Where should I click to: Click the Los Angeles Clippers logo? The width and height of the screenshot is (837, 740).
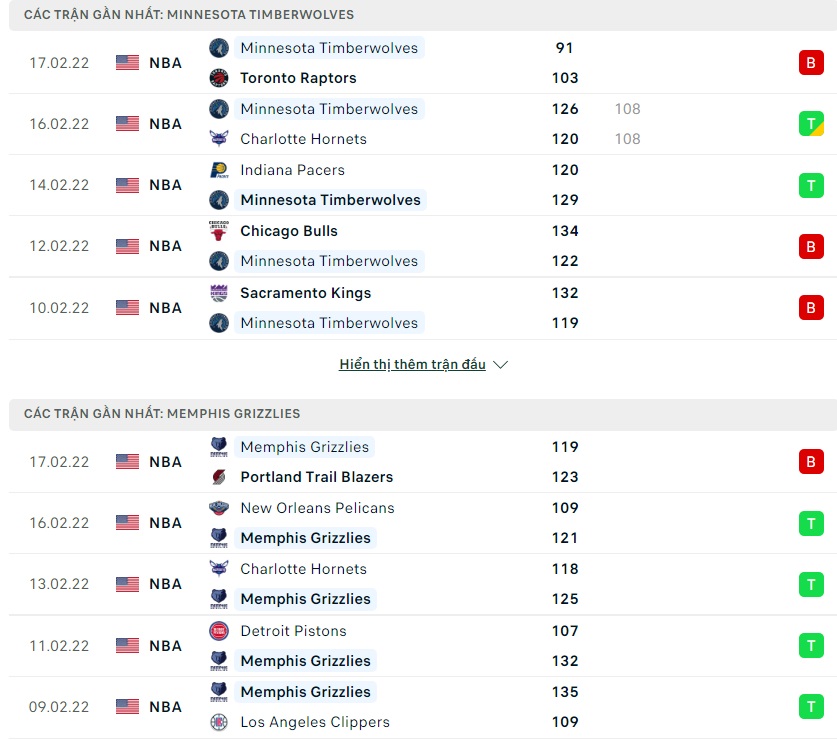pyautogui.click(x=219, y=722)
